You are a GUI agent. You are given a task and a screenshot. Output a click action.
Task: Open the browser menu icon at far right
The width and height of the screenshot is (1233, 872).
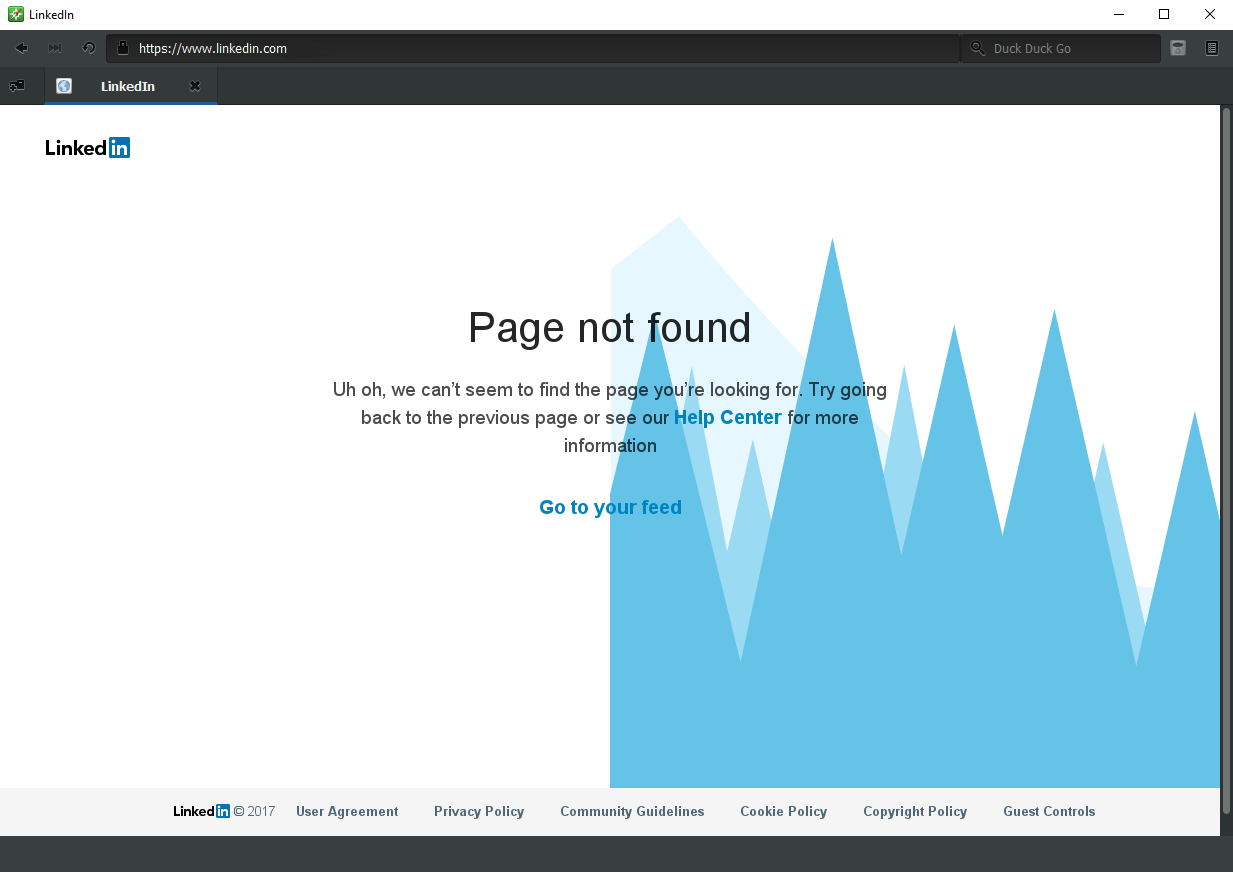click(1212, 48)
